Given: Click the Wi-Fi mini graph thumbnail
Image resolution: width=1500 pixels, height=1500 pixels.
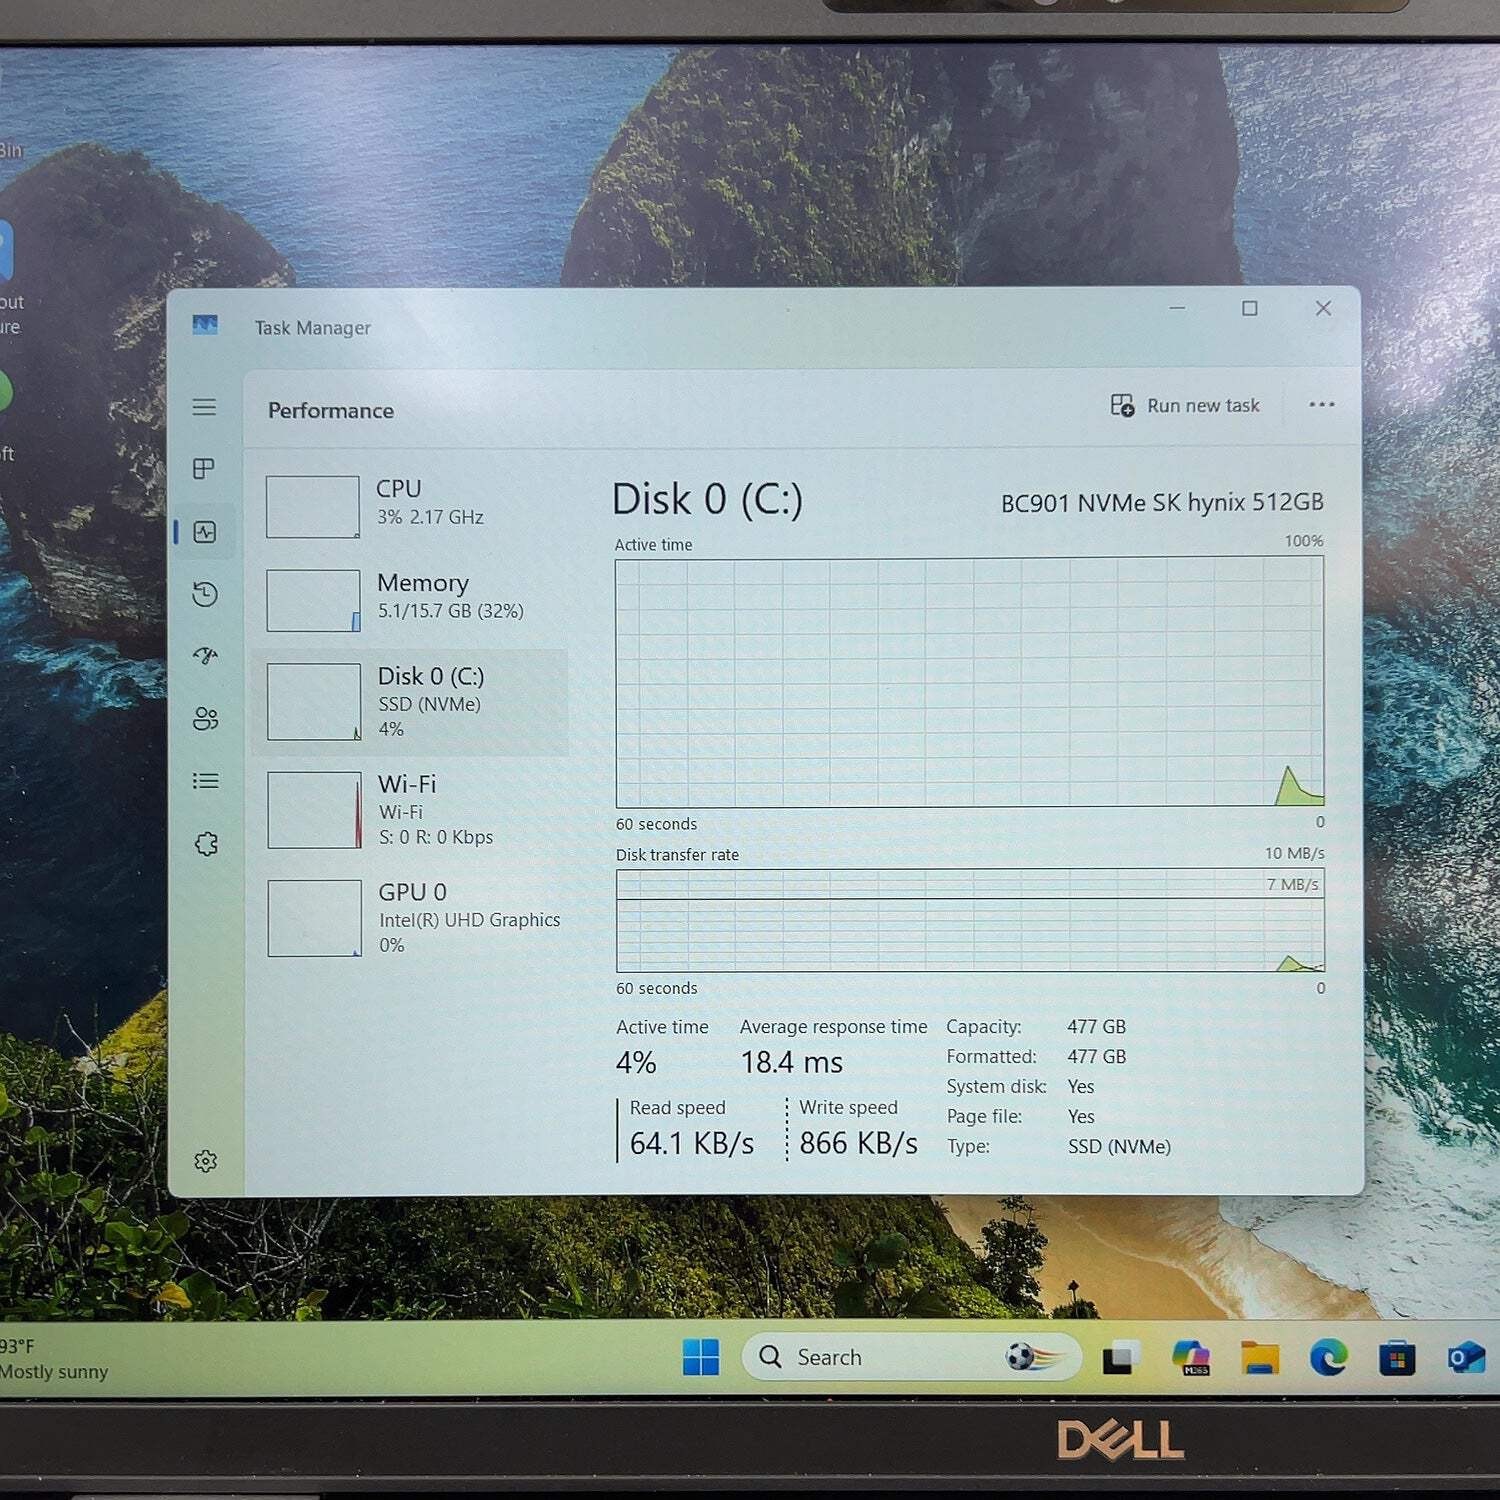Looking at the screenshot, I should click(x=314, y=810).
